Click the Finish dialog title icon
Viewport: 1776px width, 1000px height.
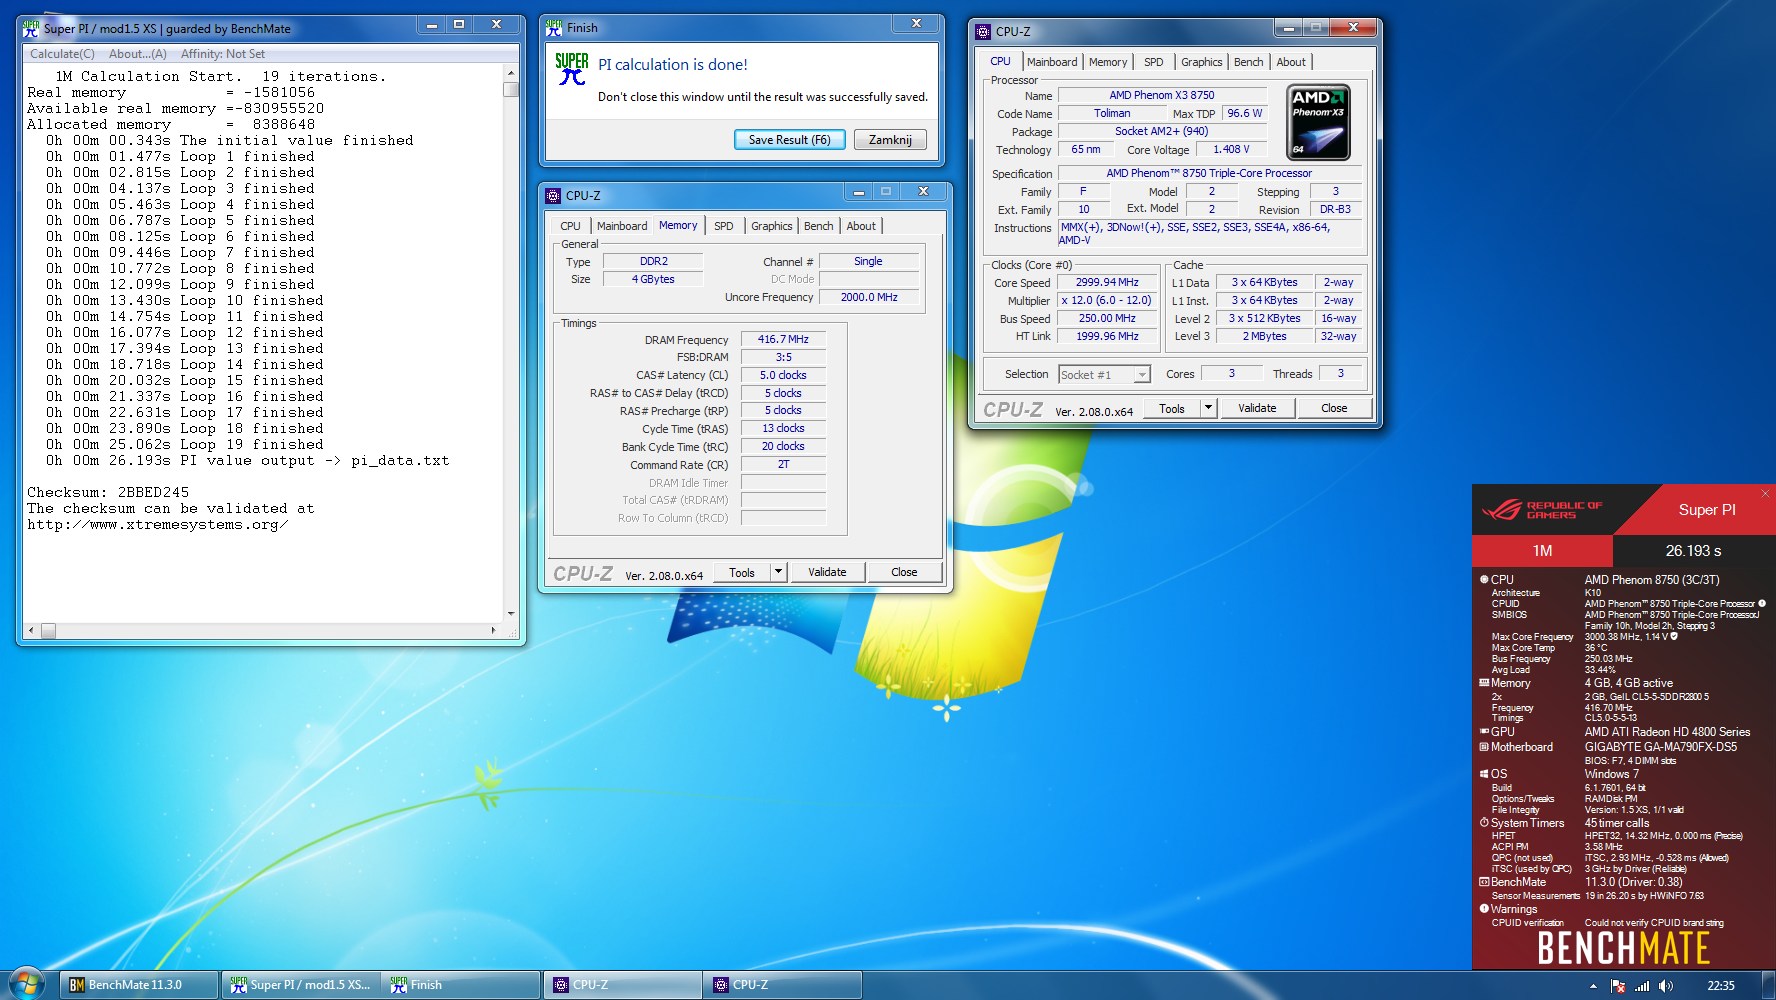(554, 28)
